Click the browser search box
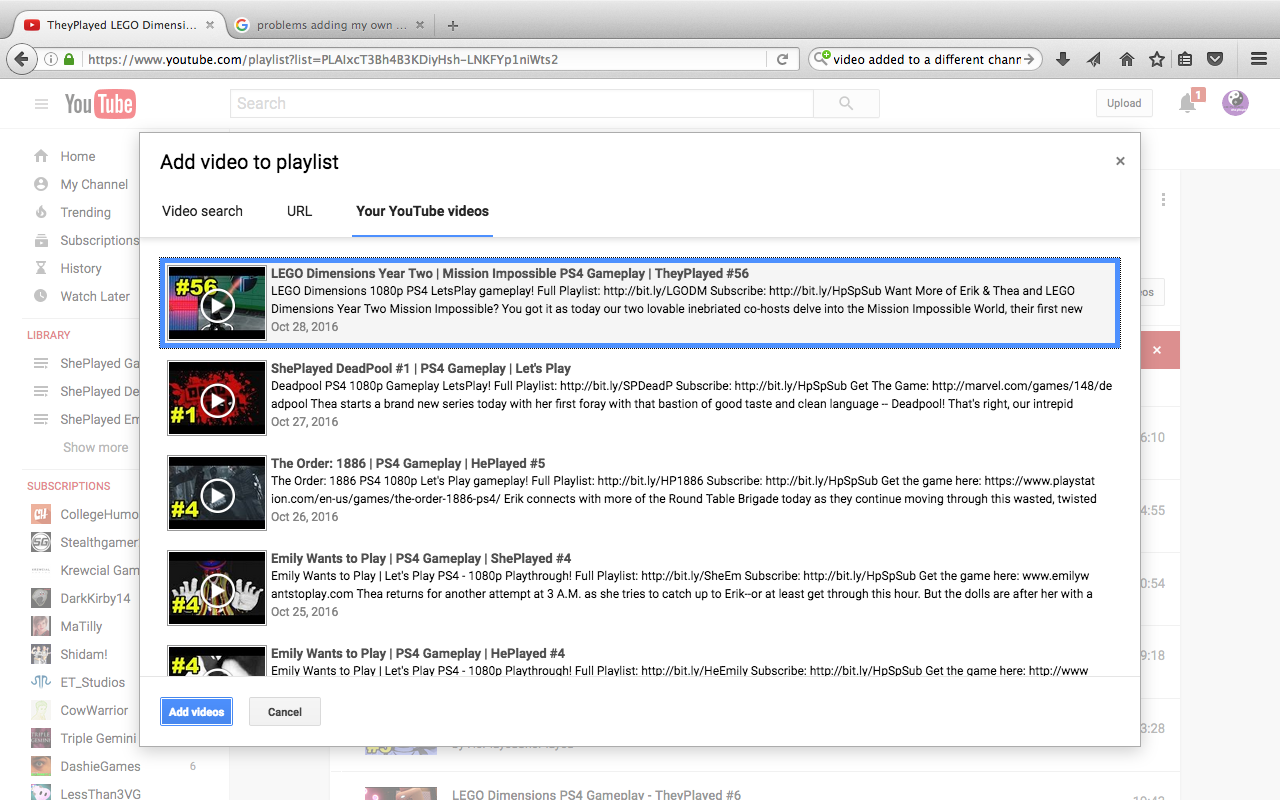The width and height of the screenshot is (1280, 800). (925, 60)
